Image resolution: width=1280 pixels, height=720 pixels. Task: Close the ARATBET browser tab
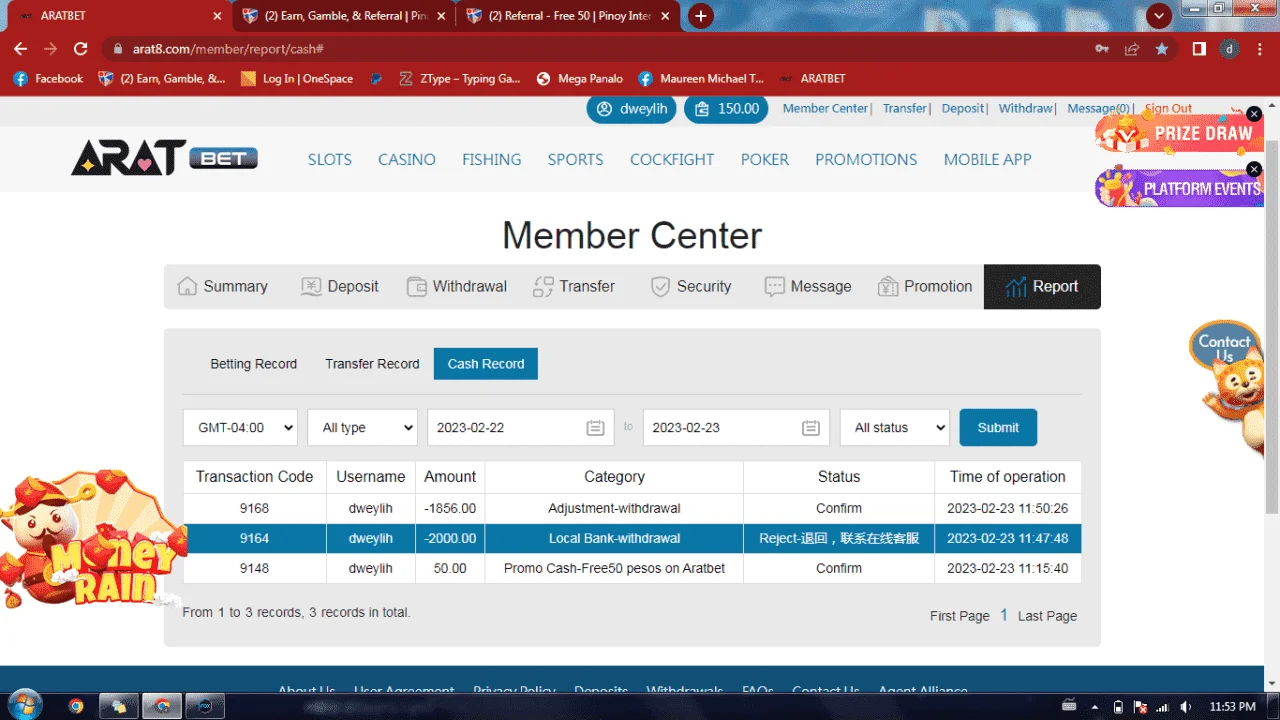(x=218, y=16)
